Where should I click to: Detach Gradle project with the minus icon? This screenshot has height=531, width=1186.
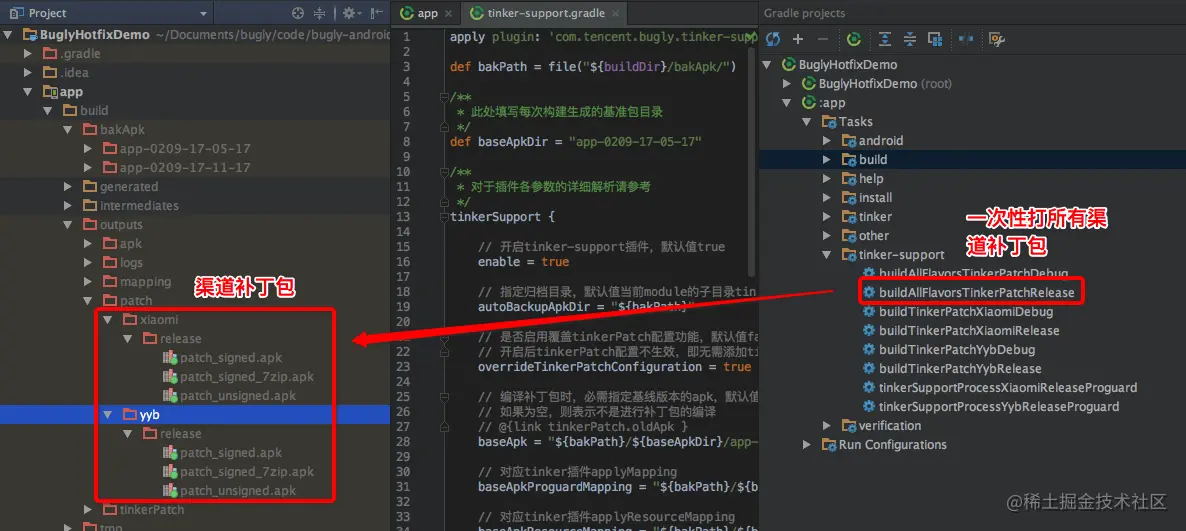[x=823, y=39]
